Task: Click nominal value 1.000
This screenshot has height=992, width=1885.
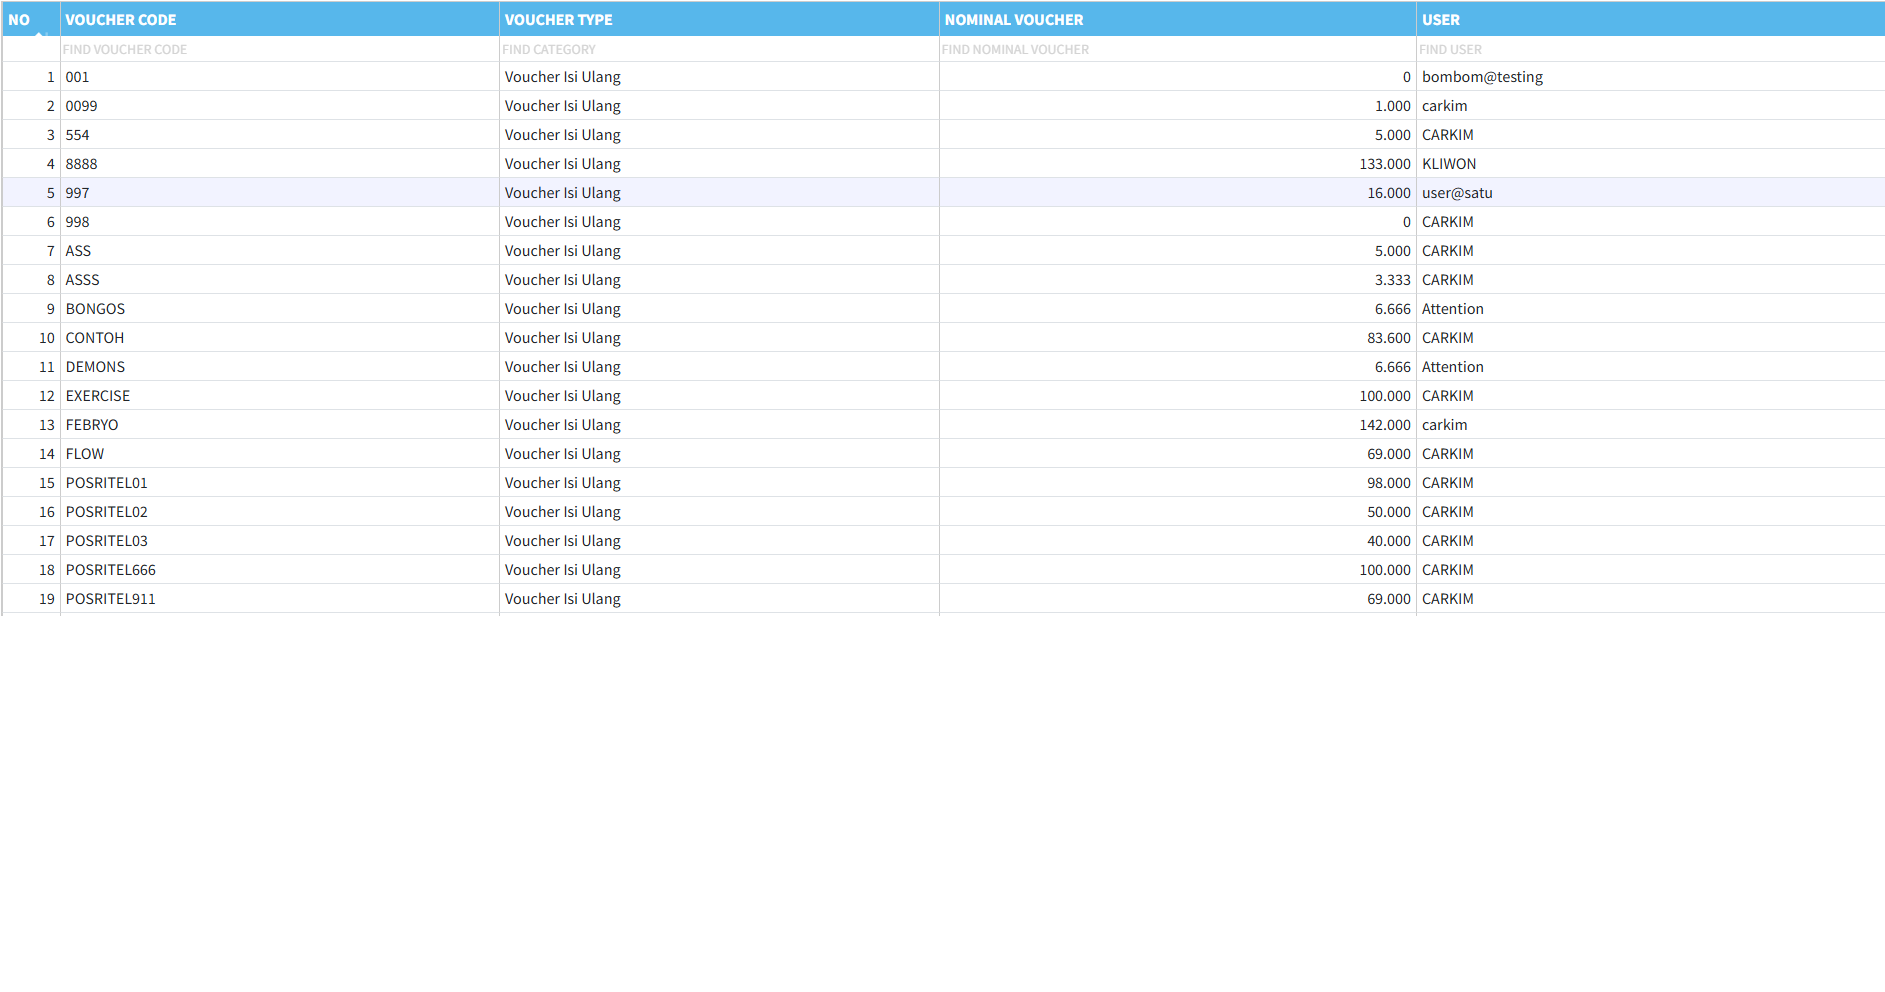Action: coord(1393,106)
